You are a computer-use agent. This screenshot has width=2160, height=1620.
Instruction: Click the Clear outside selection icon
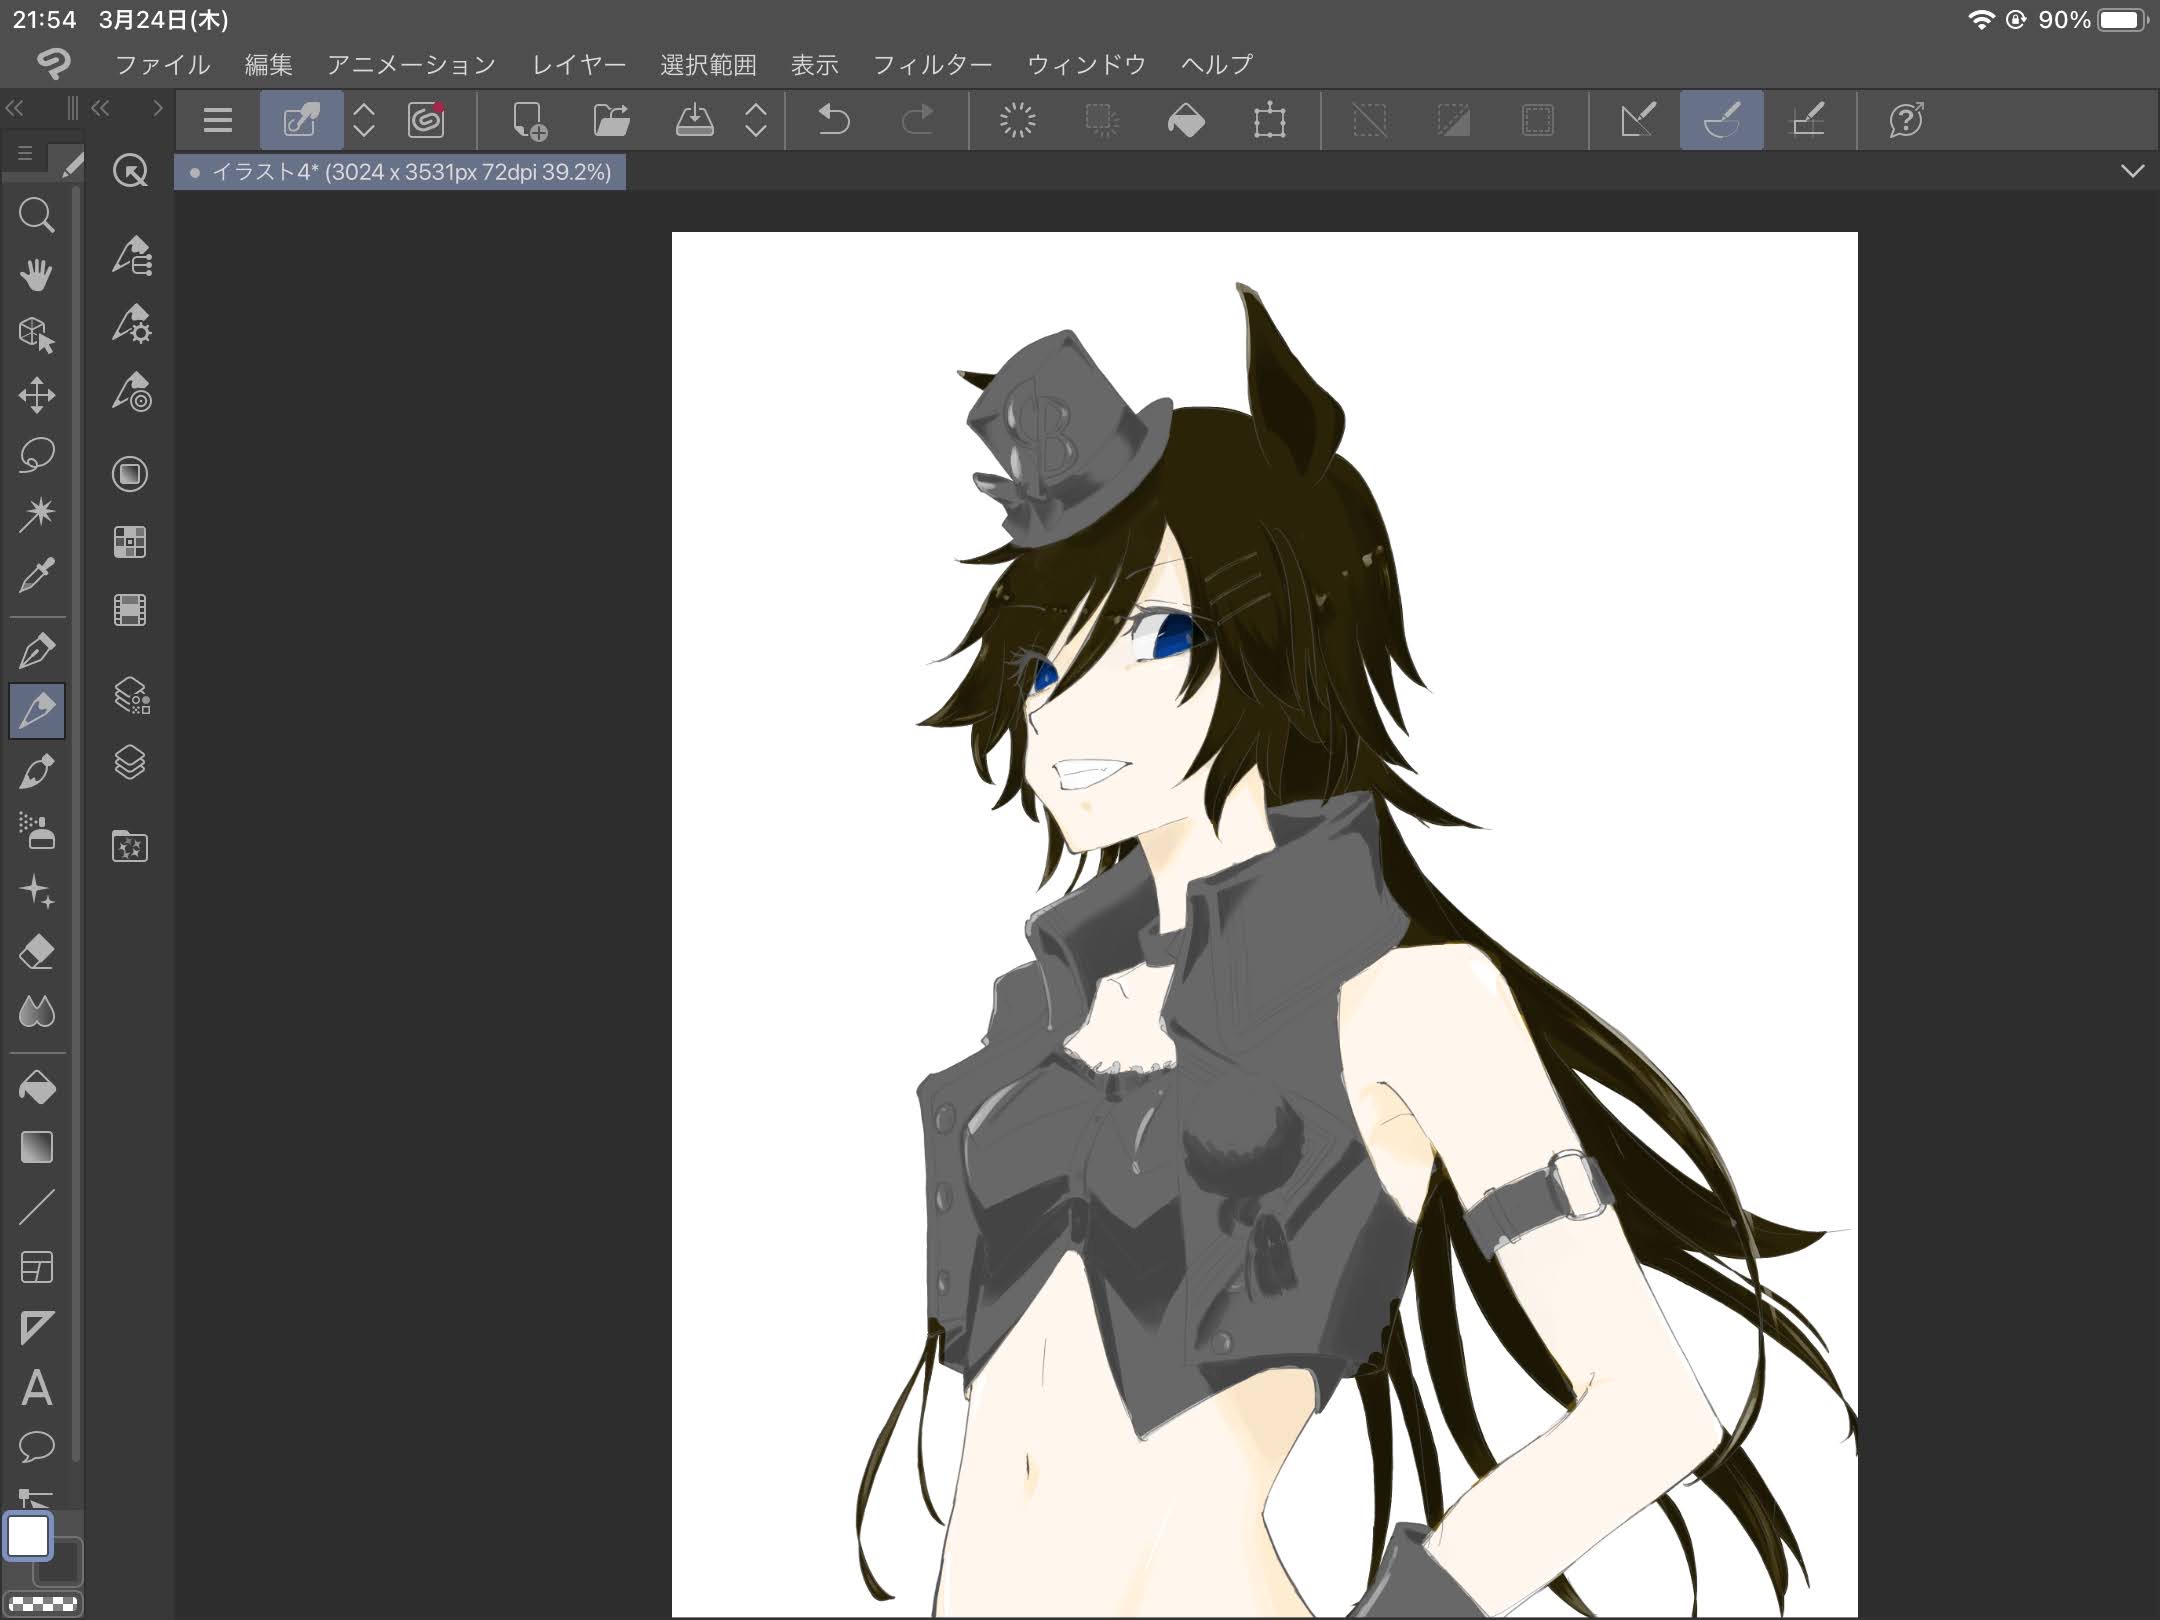[1102, 121]
